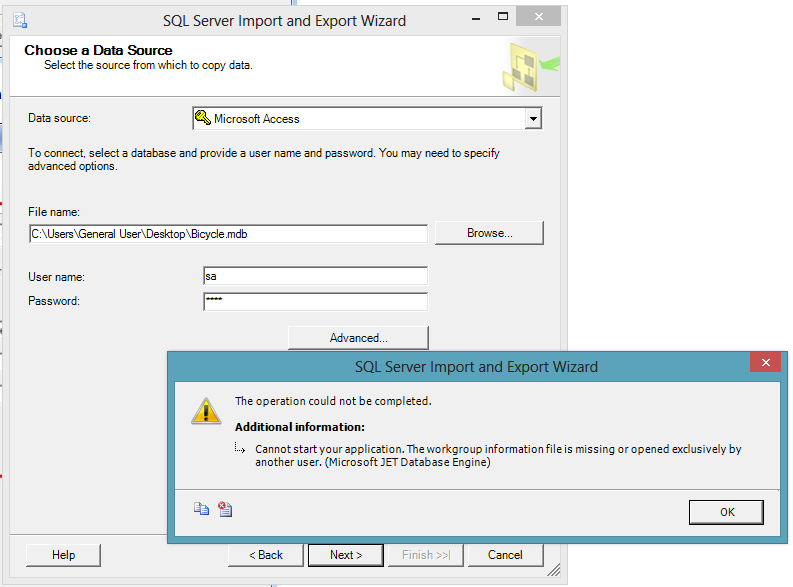The image size is (793, 587).
Task: Click the copy message text icon in error dialog
Action: (x=201, y=509)
